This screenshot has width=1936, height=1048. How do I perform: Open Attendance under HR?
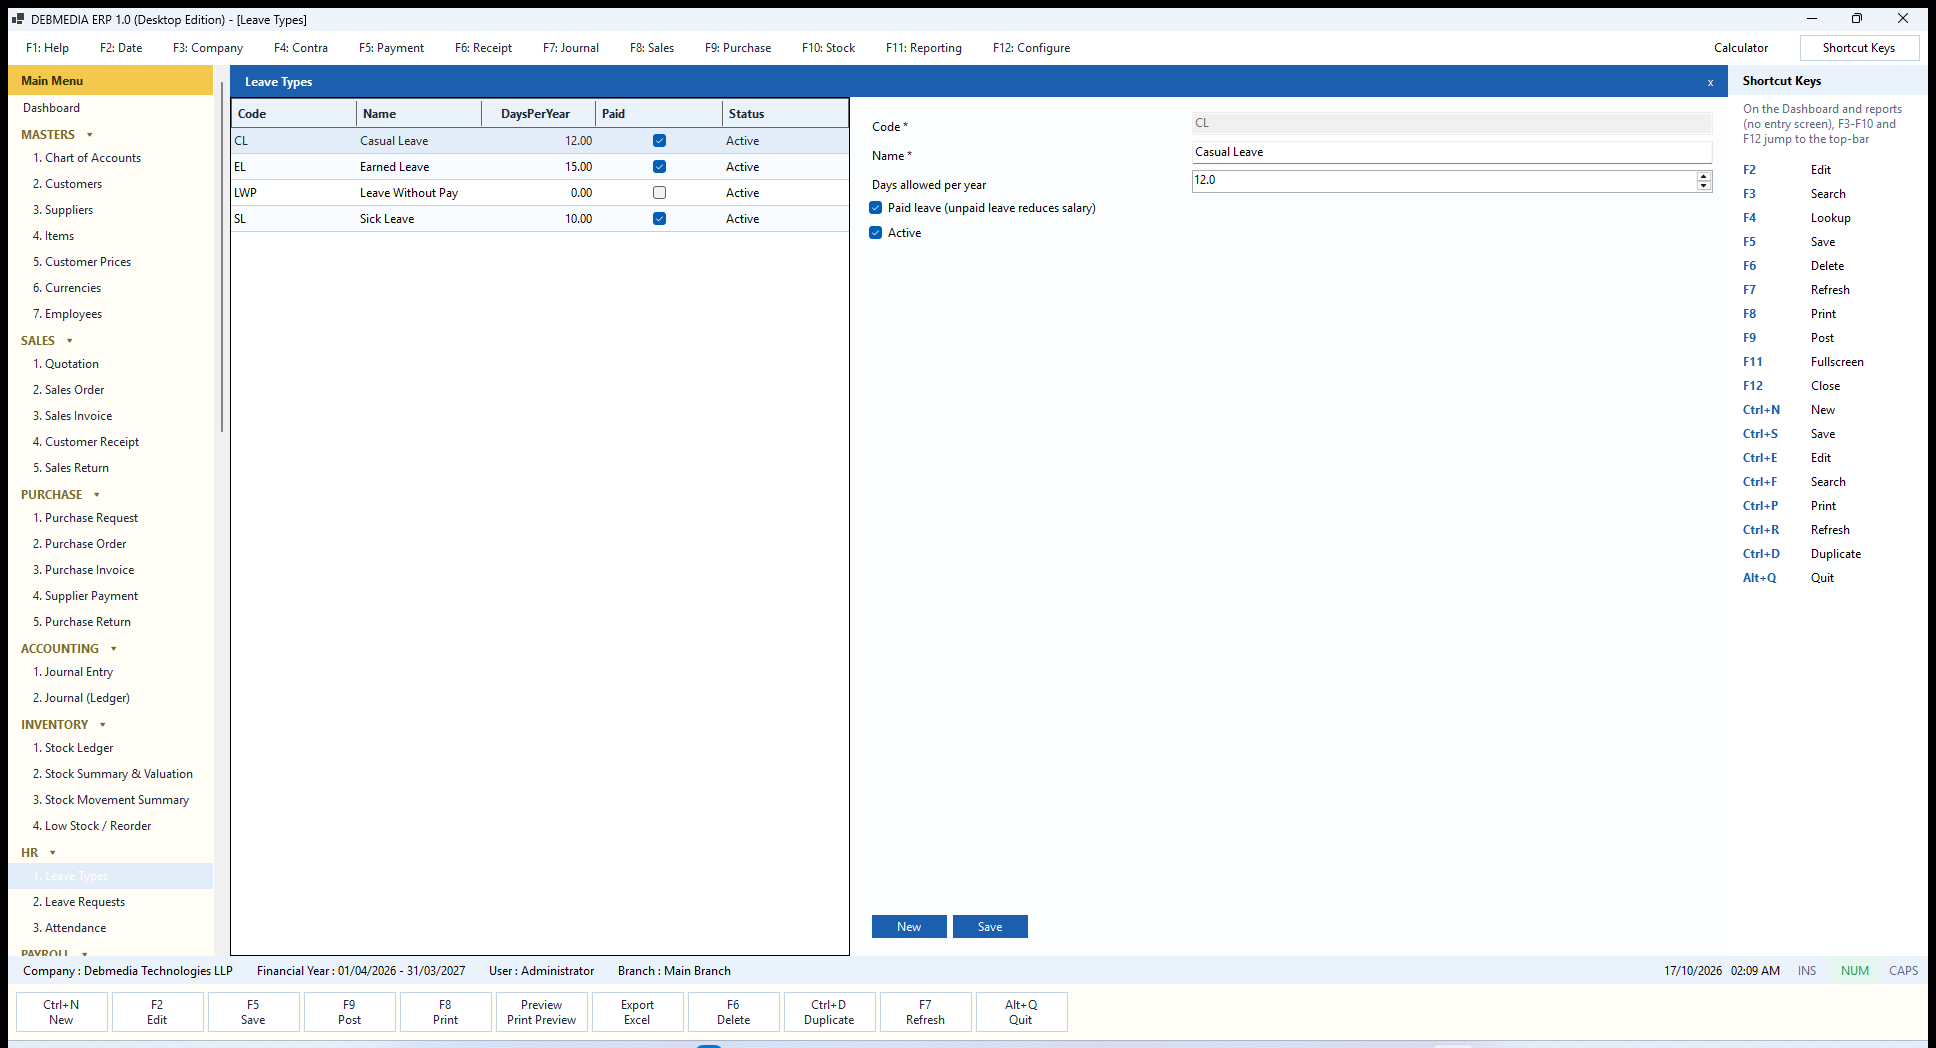point(69,928)
